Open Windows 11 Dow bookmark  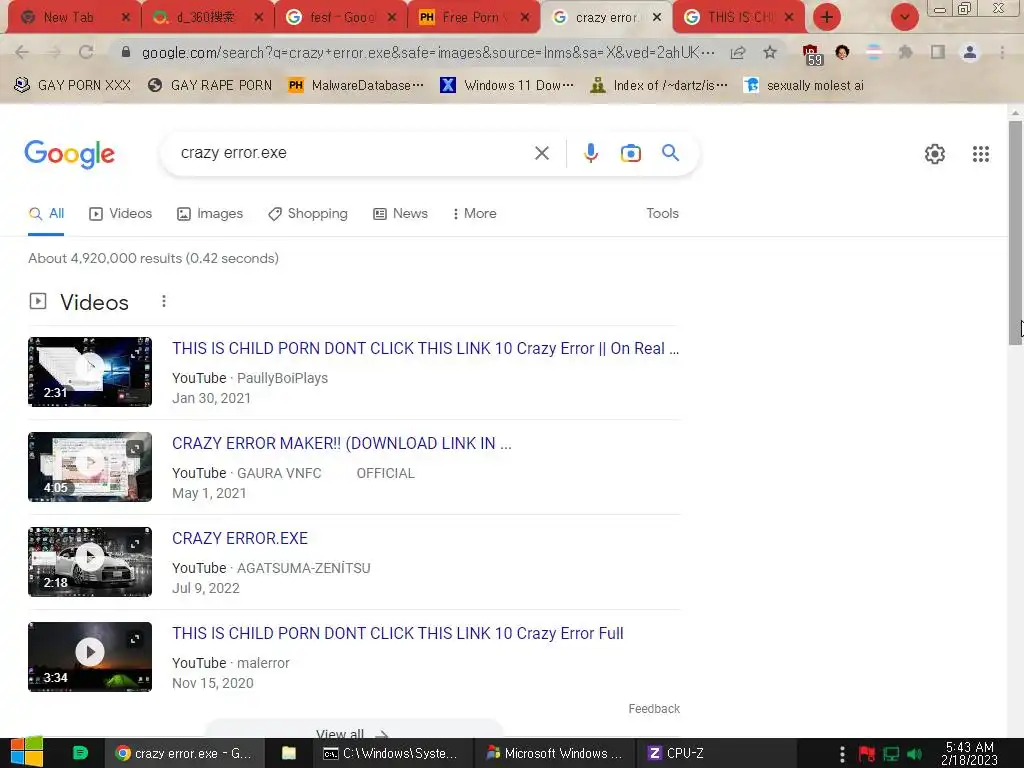[507, 85]
